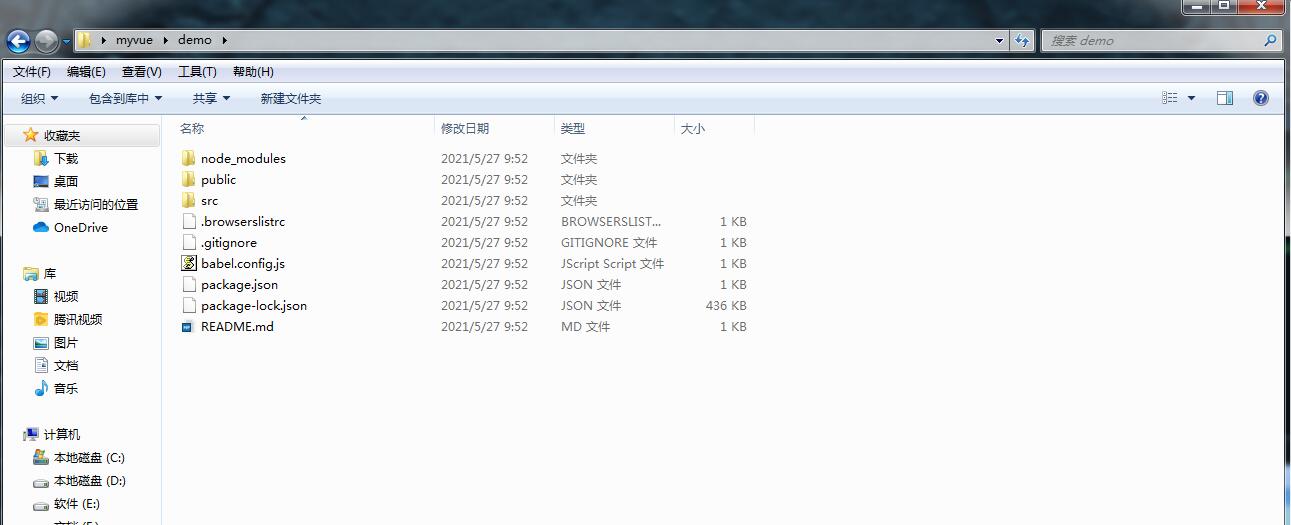Open the 图片 library
This screenshot has width=1291, height=525.
66,342
